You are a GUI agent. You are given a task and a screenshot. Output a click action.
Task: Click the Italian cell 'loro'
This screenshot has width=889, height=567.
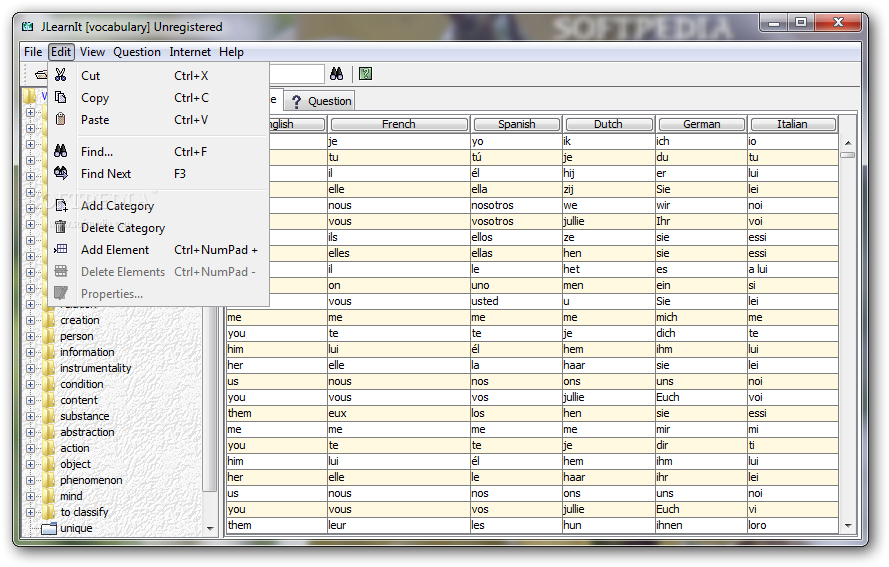pyautogui.click(x=792, y=525)
